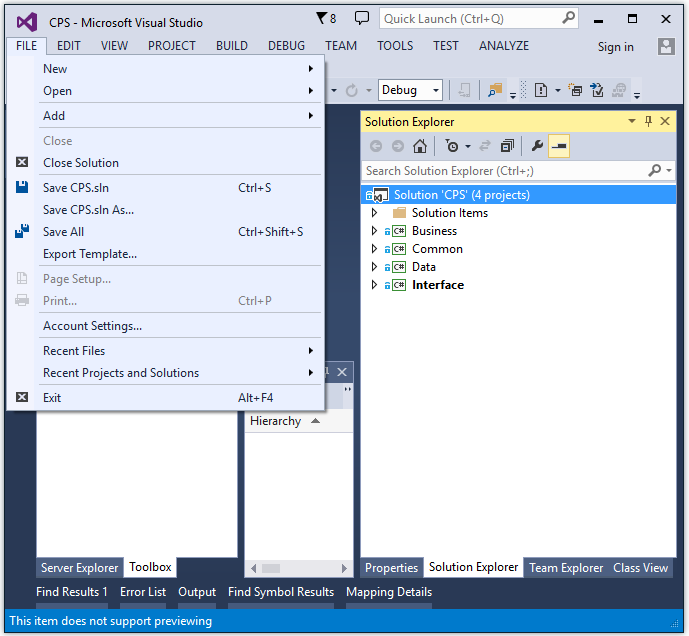The image size is (689, 636).
Task: Click the checklist arrow toolbar icon
Action: tap(597, 90)
